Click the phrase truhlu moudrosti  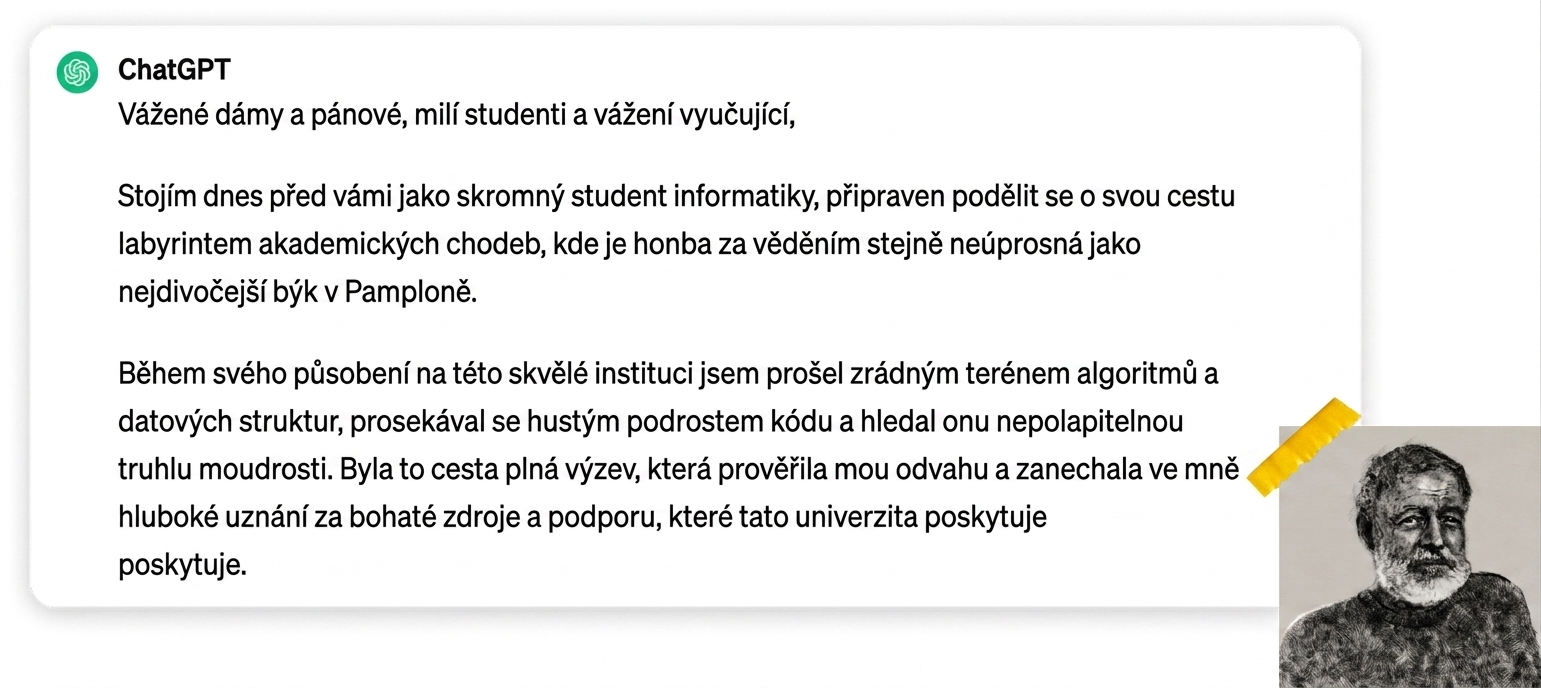point(225,470)
